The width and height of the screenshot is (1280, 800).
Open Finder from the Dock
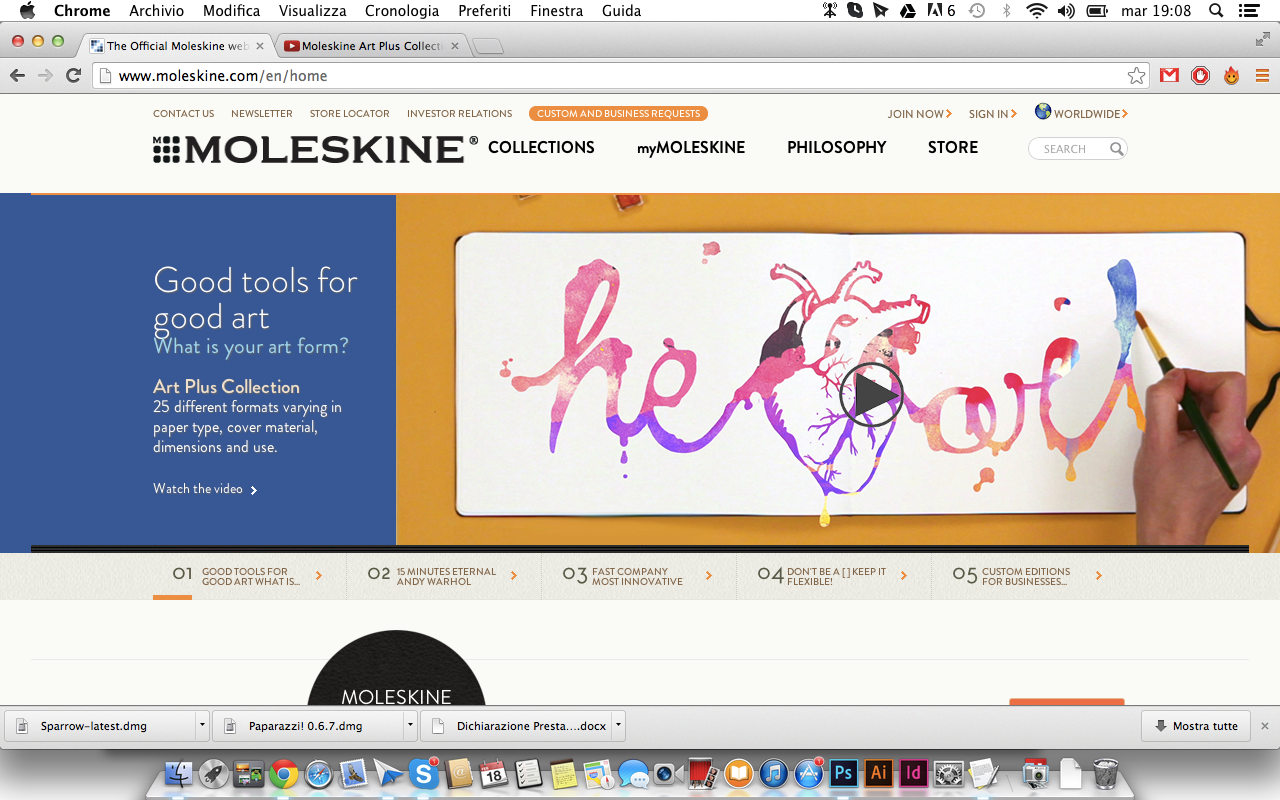[x=179, y=773]
